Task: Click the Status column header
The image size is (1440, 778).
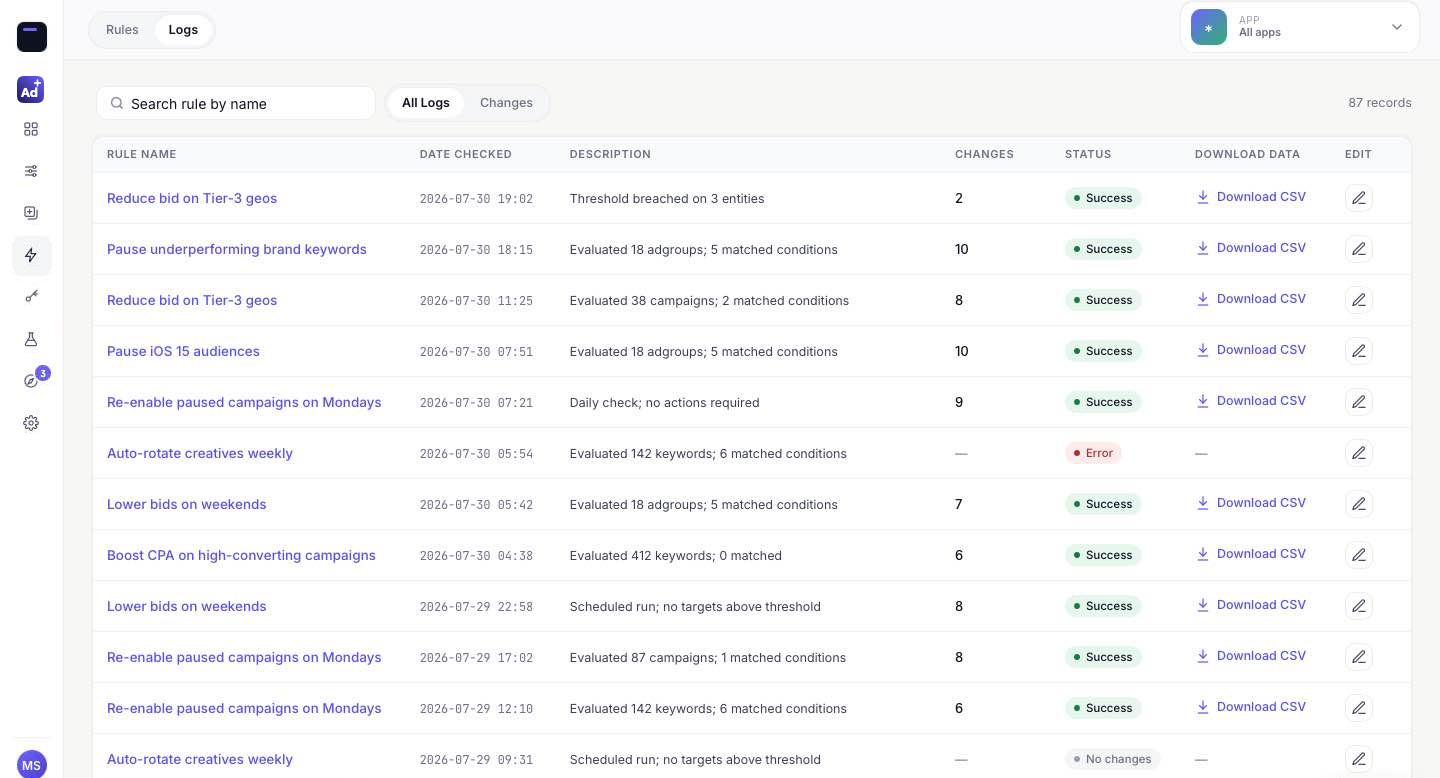Action: pos(1088,154)
